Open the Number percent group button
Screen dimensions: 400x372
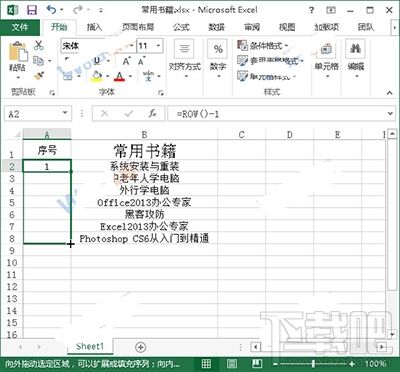pos(218,59)
